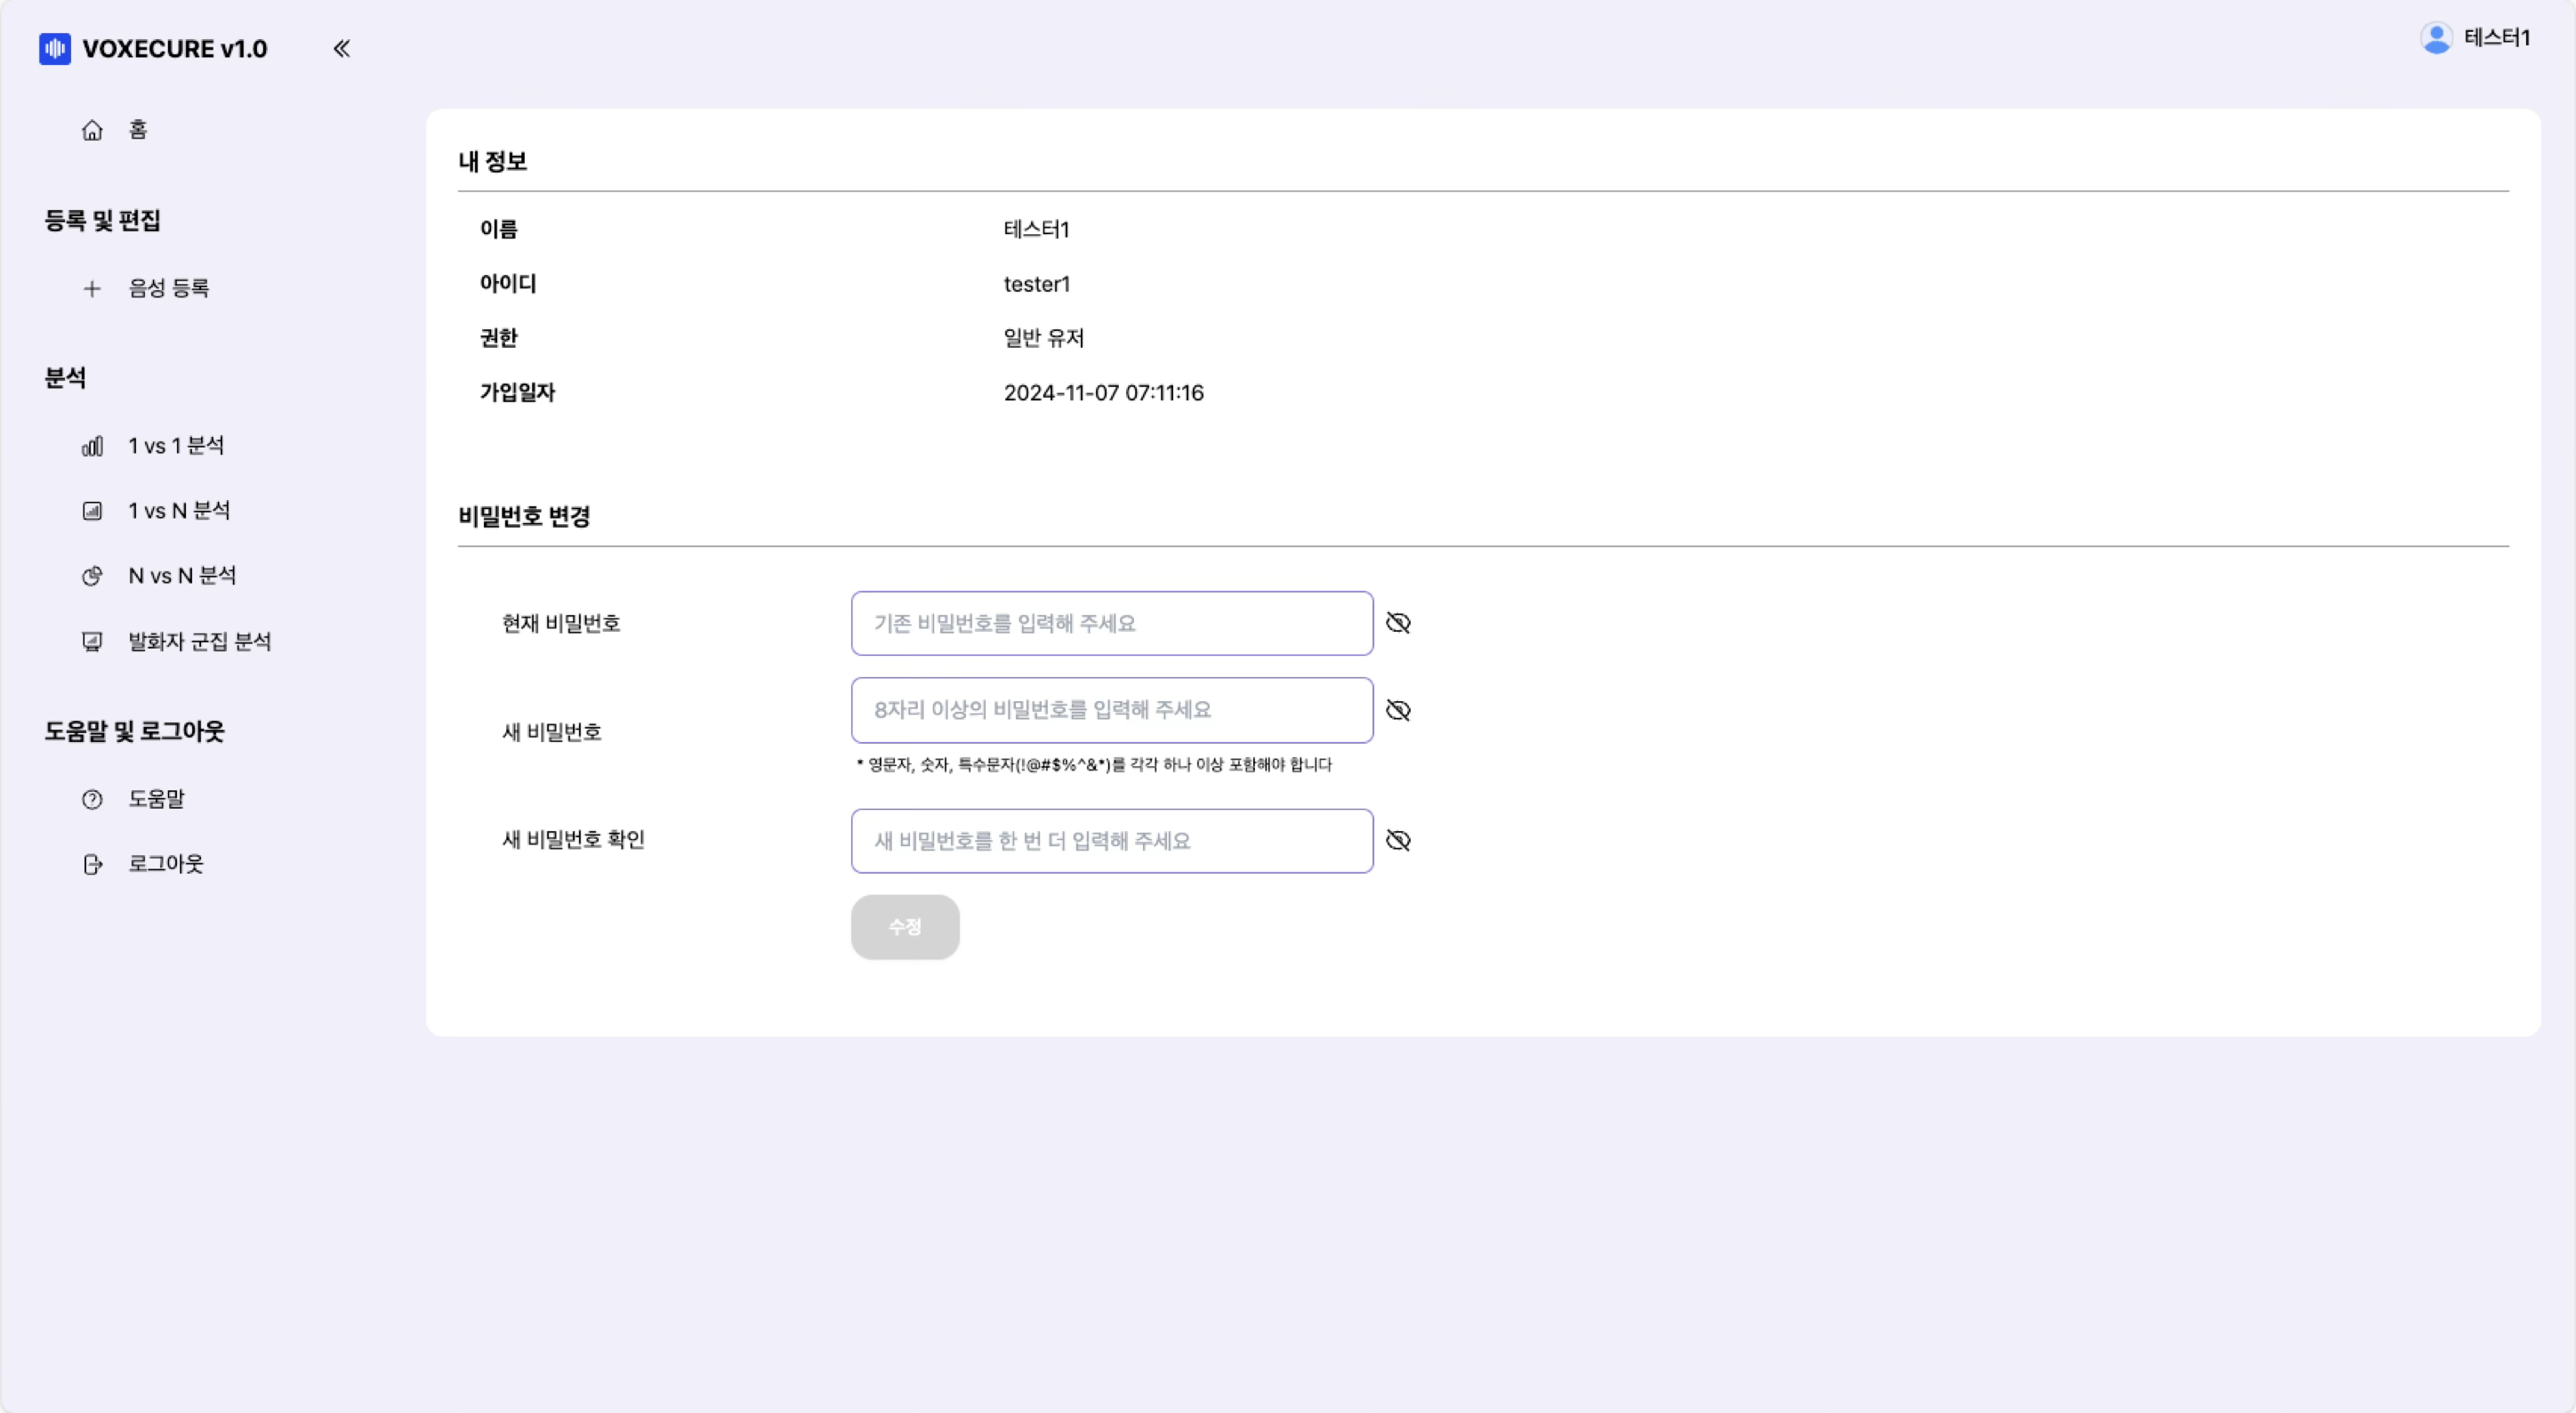Click the 새 비밀번호 확인 input box
Image resolution: width=2576 pixels, height=1413 pixels.
[x=1111, y=841]
